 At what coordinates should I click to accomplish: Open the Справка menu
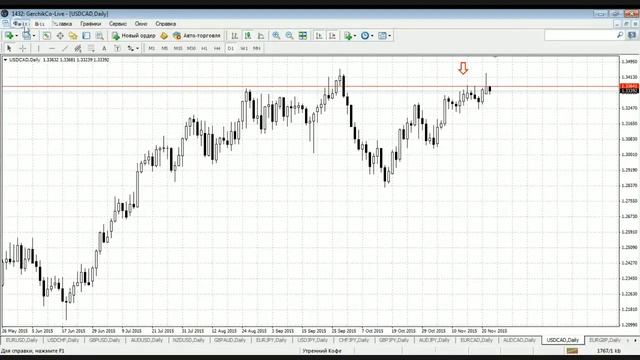165,24
